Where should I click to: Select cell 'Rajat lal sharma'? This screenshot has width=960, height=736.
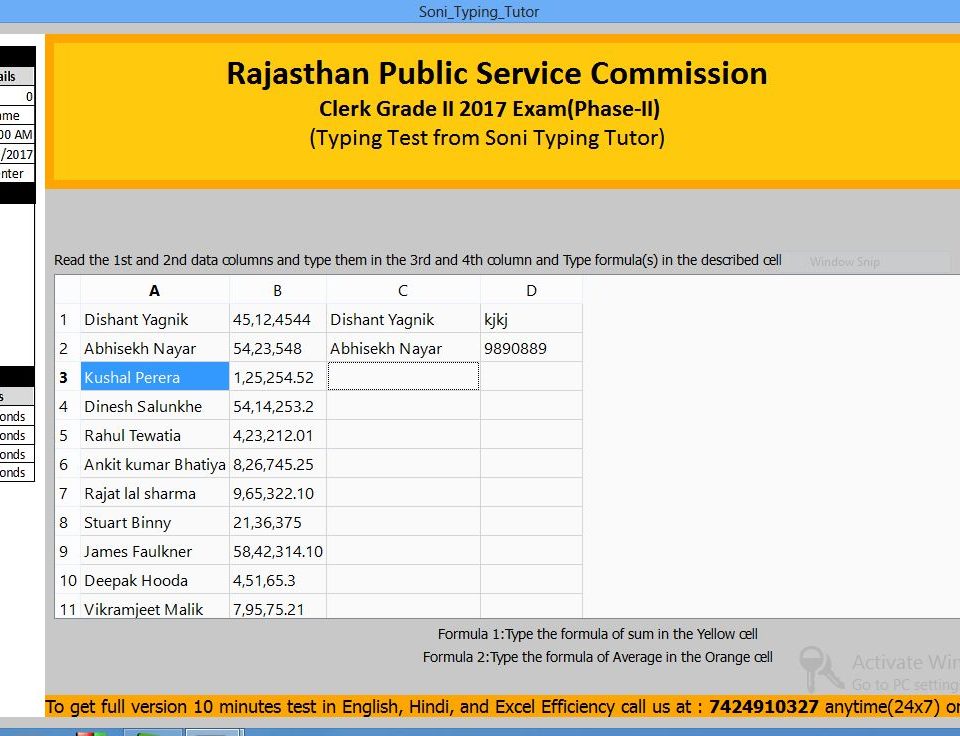[x=155, y=493]
